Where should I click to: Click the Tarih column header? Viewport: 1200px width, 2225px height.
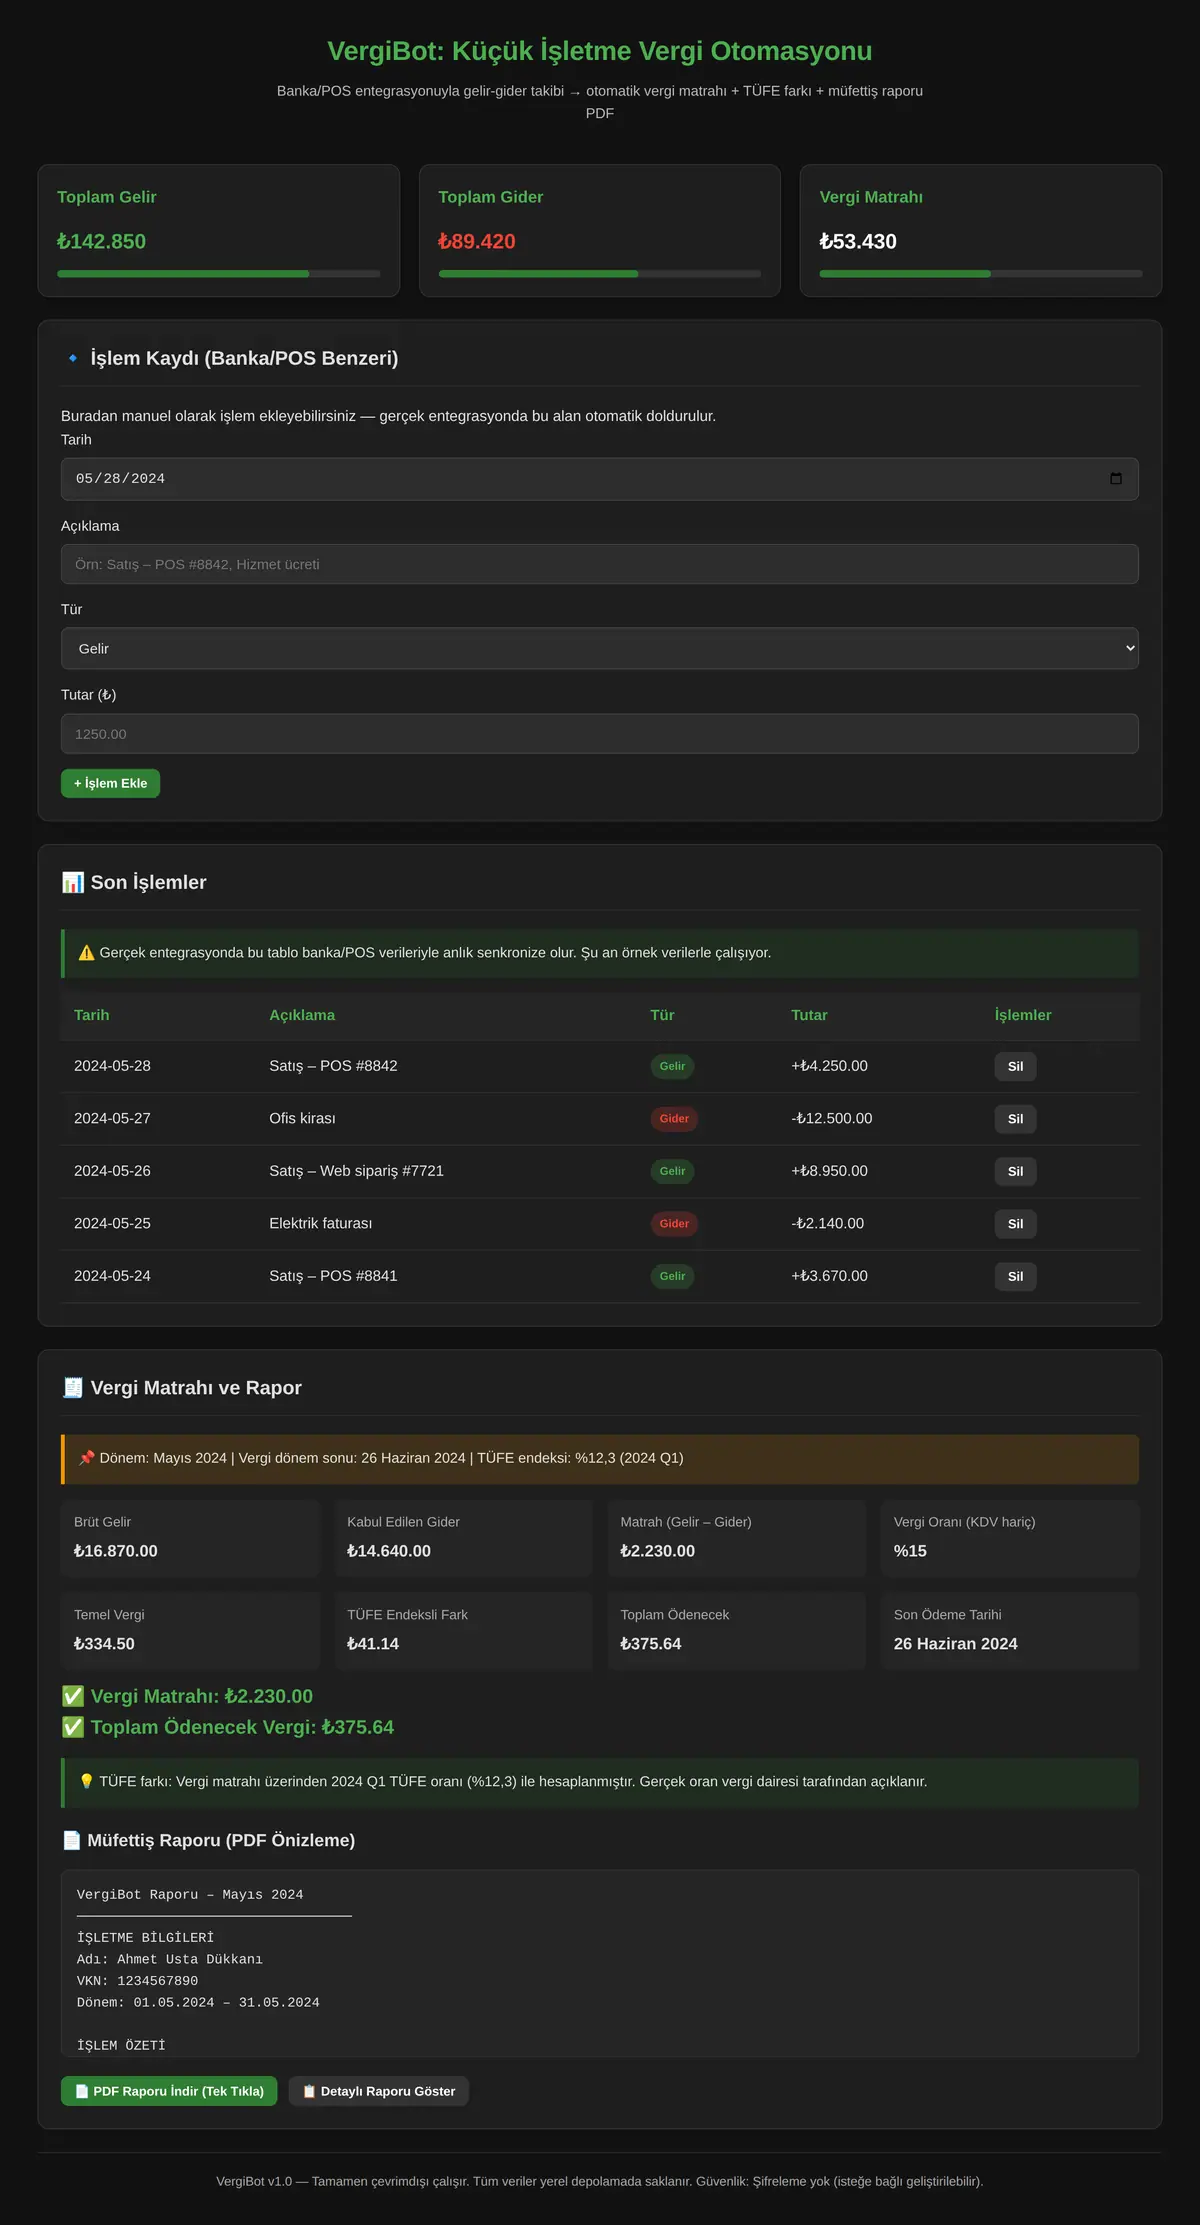92,1015
